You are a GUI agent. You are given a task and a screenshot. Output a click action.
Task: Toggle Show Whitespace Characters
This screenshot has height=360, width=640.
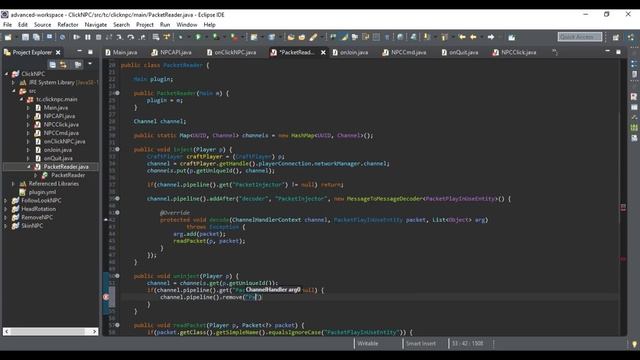point(387,37)
